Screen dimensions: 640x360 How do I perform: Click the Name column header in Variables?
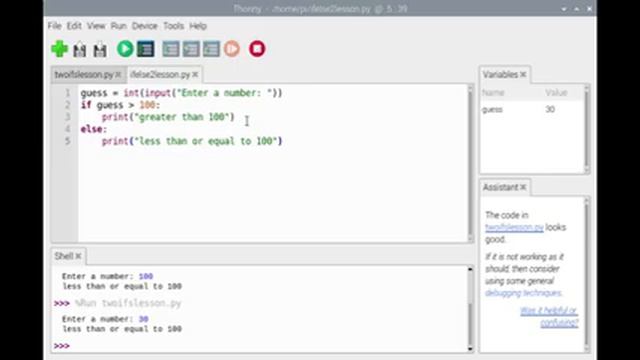pos(493,93)
